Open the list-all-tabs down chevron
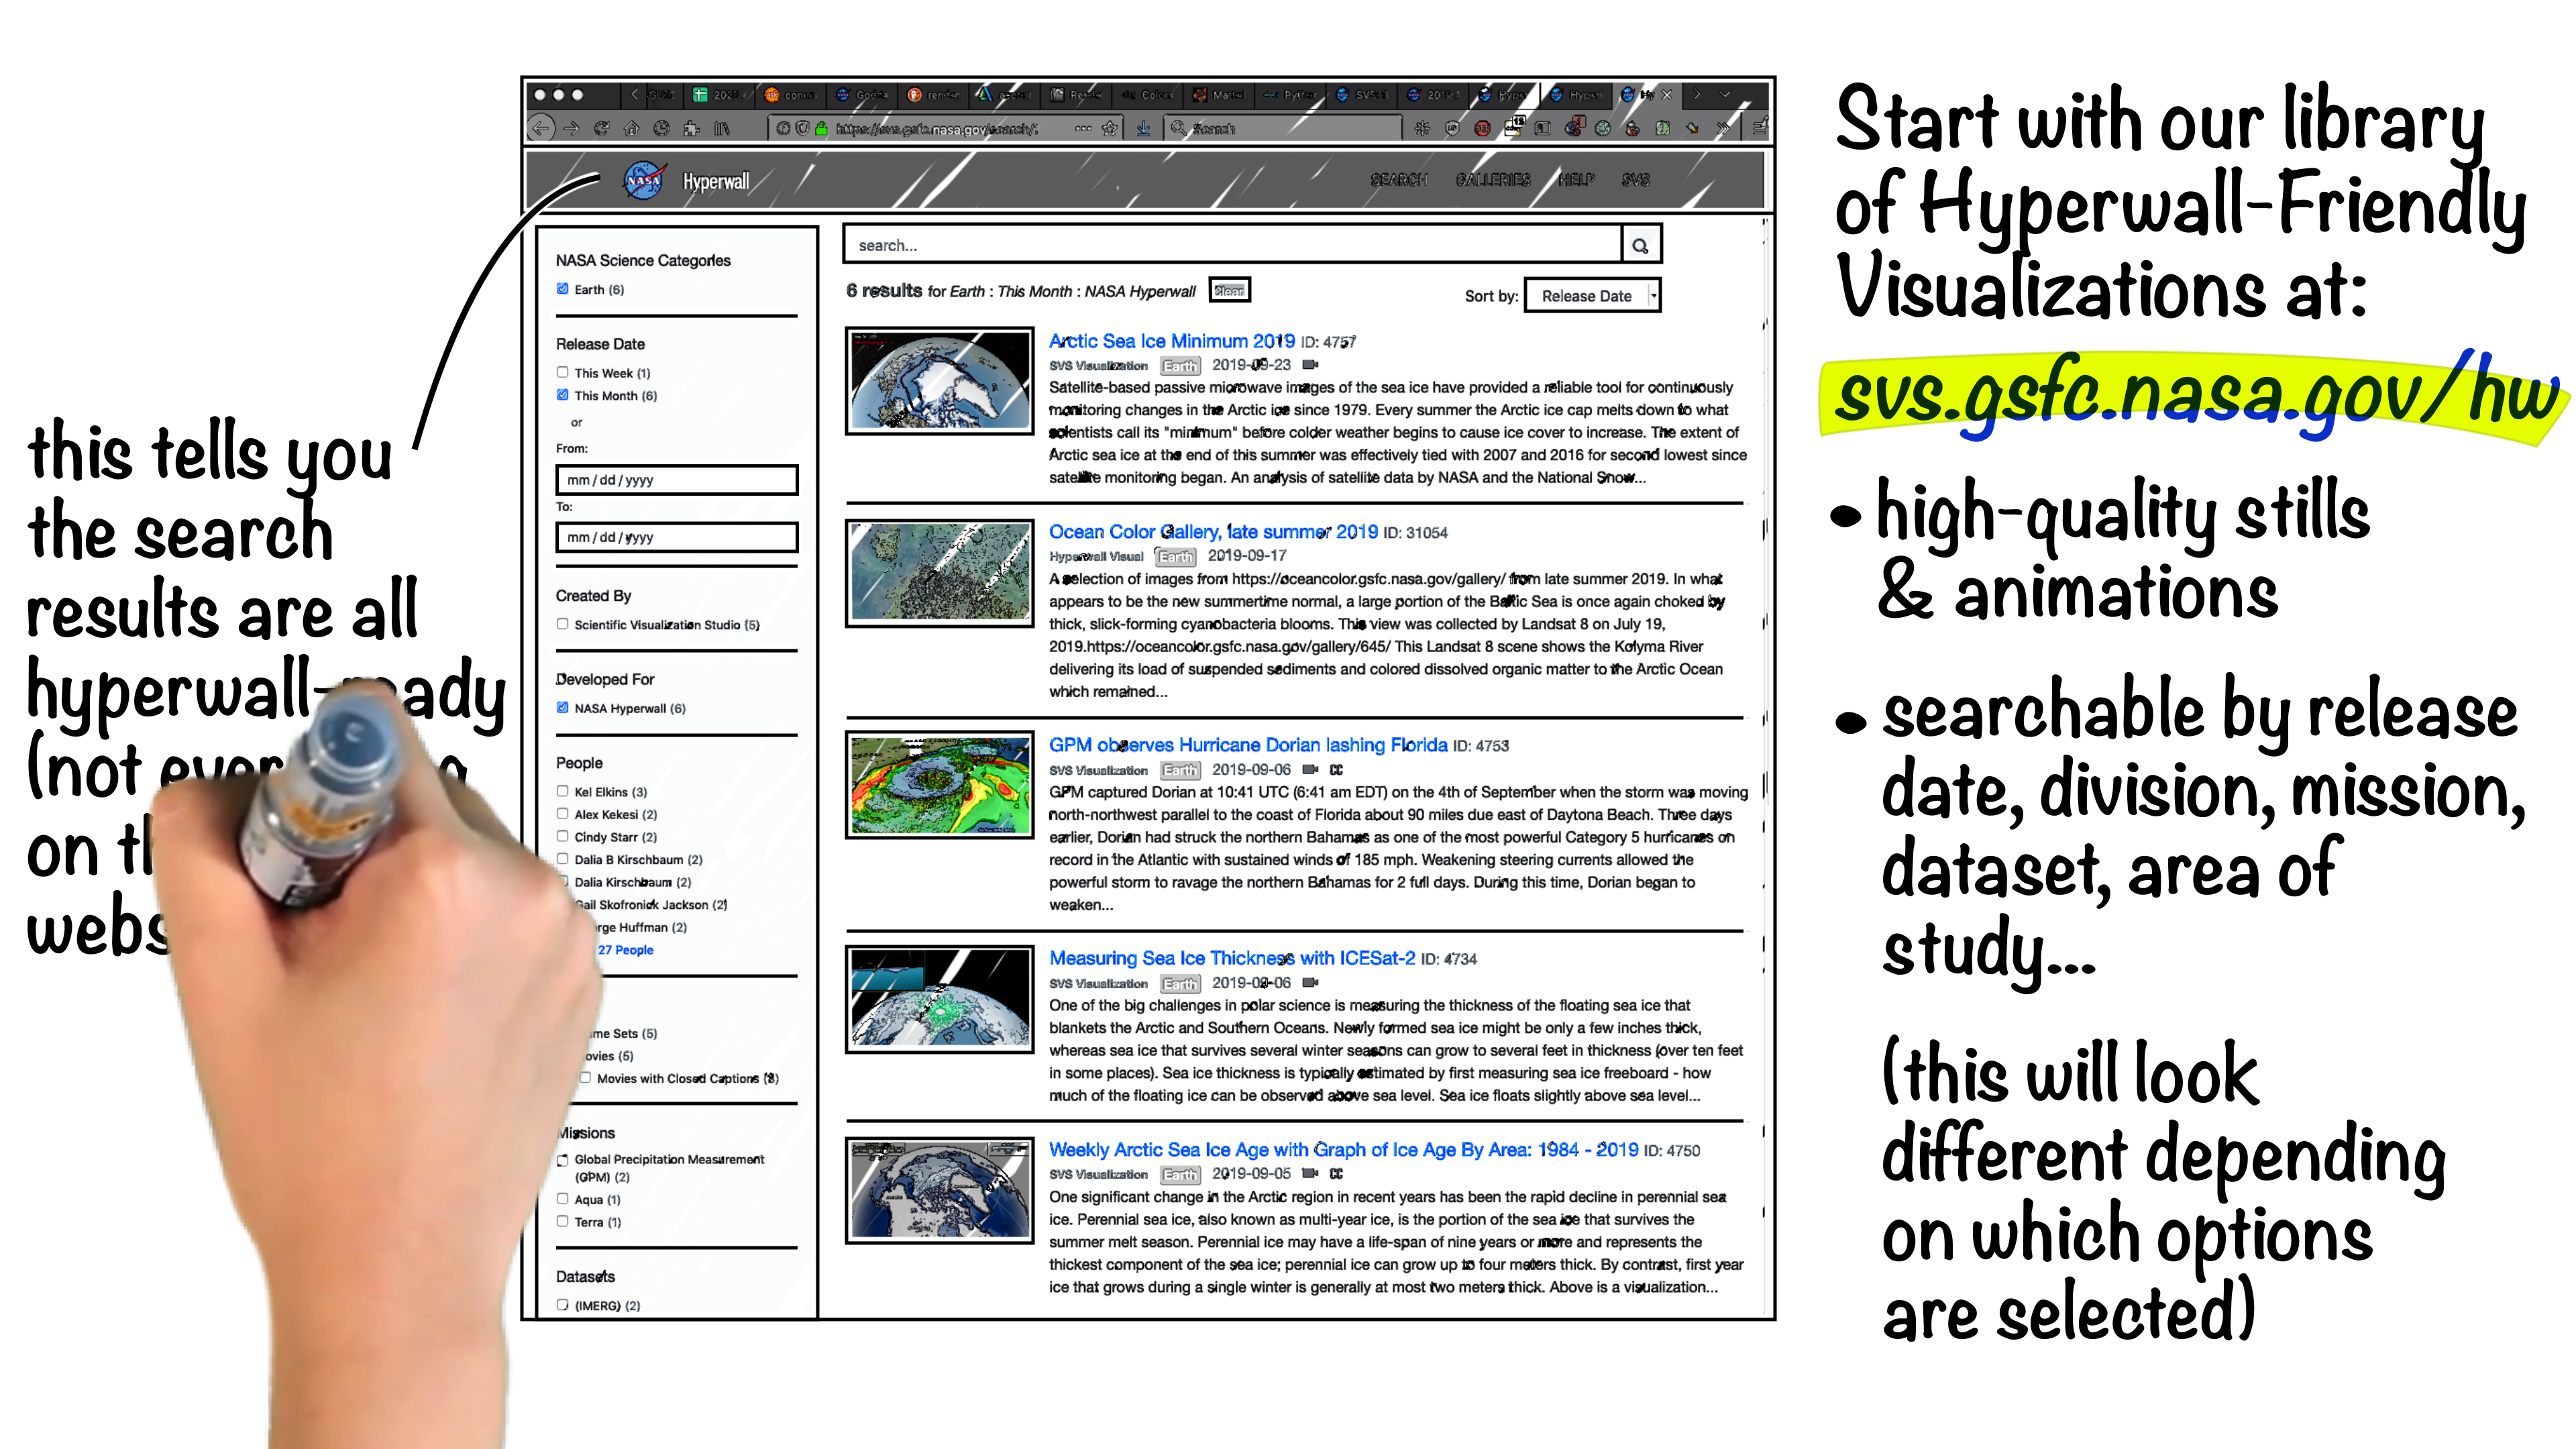 click(x=1724, y=95)
